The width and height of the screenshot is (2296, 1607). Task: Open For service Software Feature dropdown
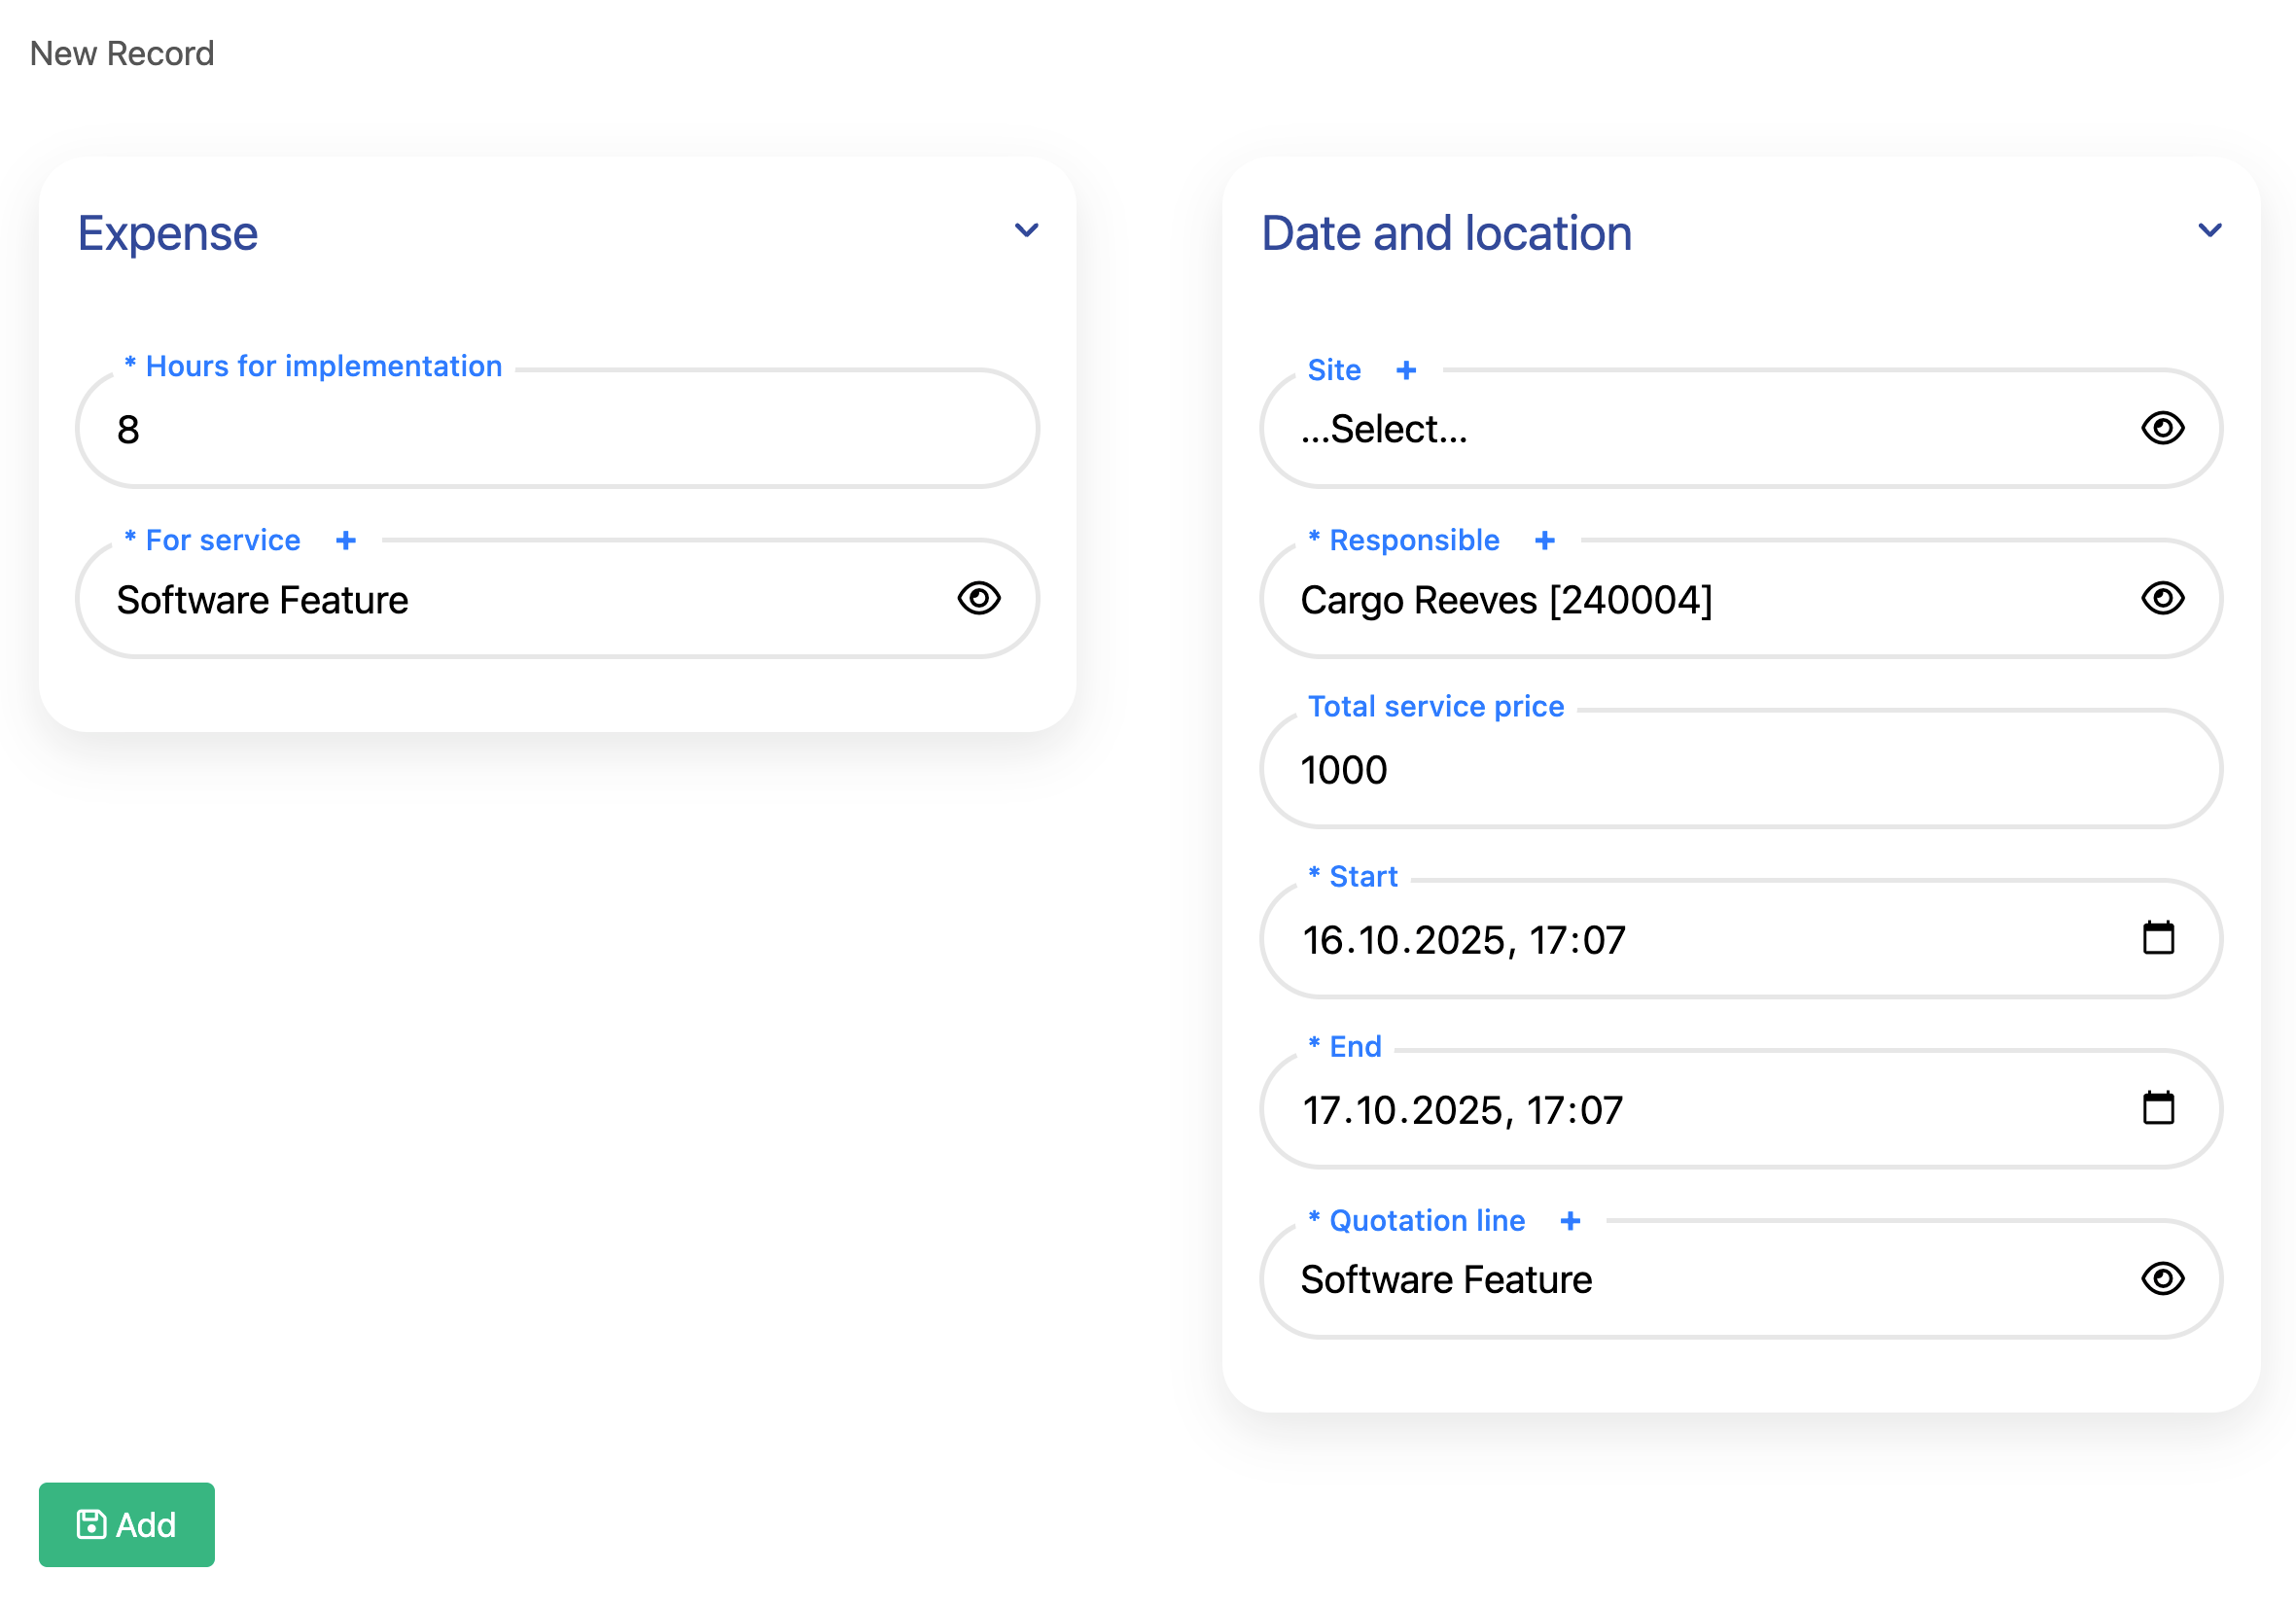click(520, 600)
